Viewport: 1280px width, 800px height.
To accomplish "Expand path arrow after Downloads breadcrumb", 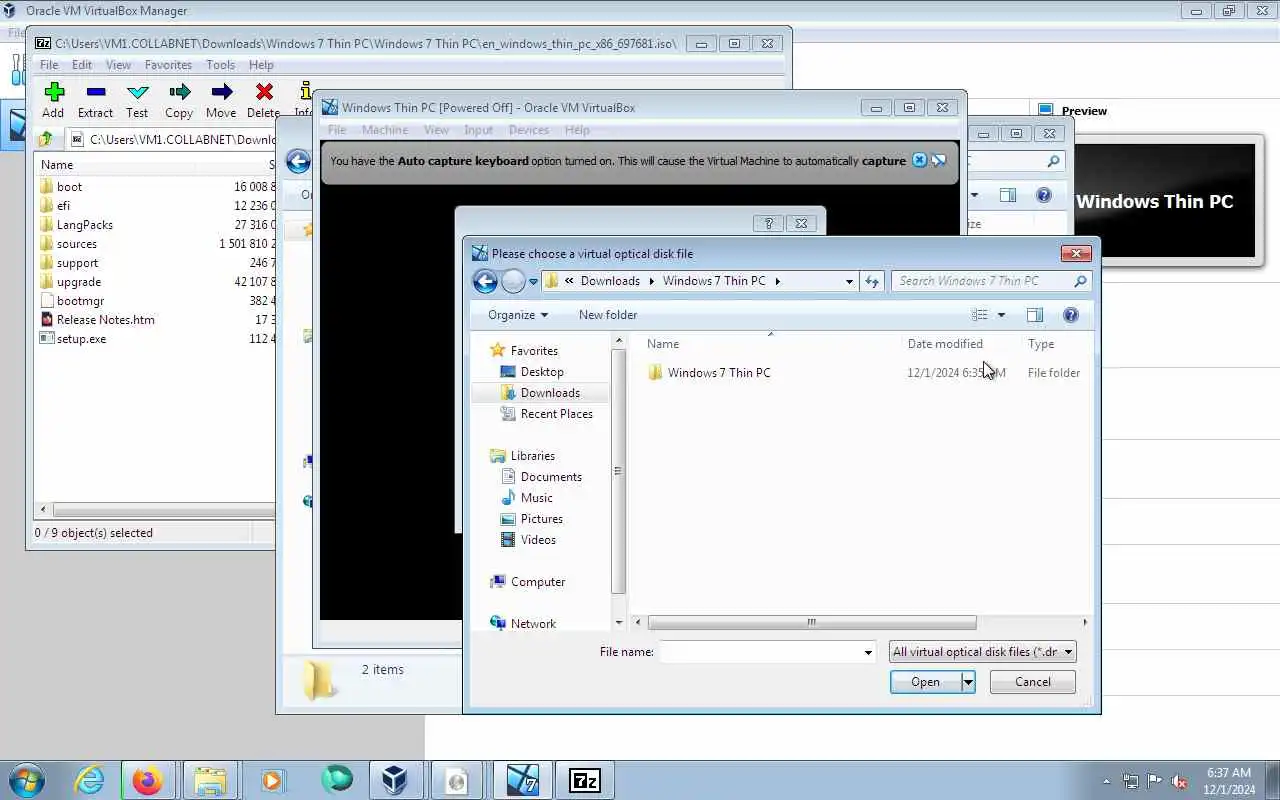I will point(651,281).
